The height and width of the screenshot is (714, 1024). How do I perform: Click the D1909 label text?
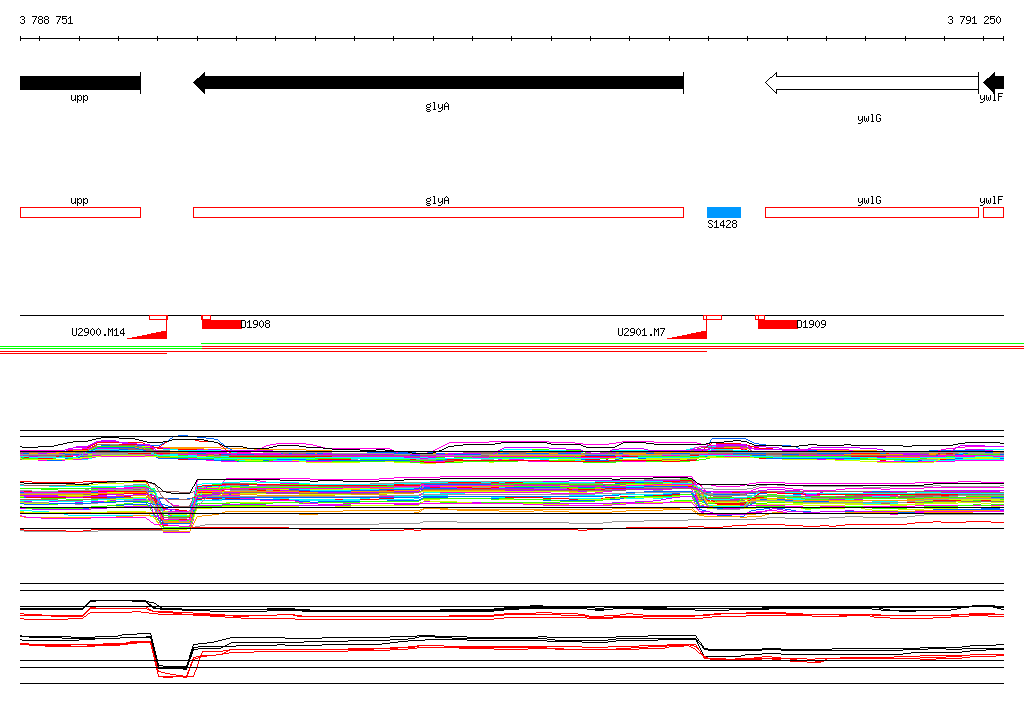coord(812,324)
